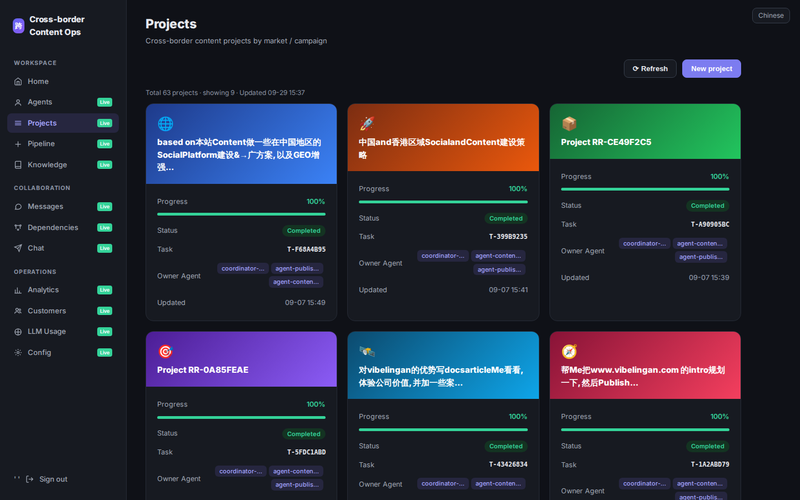Click the updated time 09-07 15:49

click(x=305, y=303)
